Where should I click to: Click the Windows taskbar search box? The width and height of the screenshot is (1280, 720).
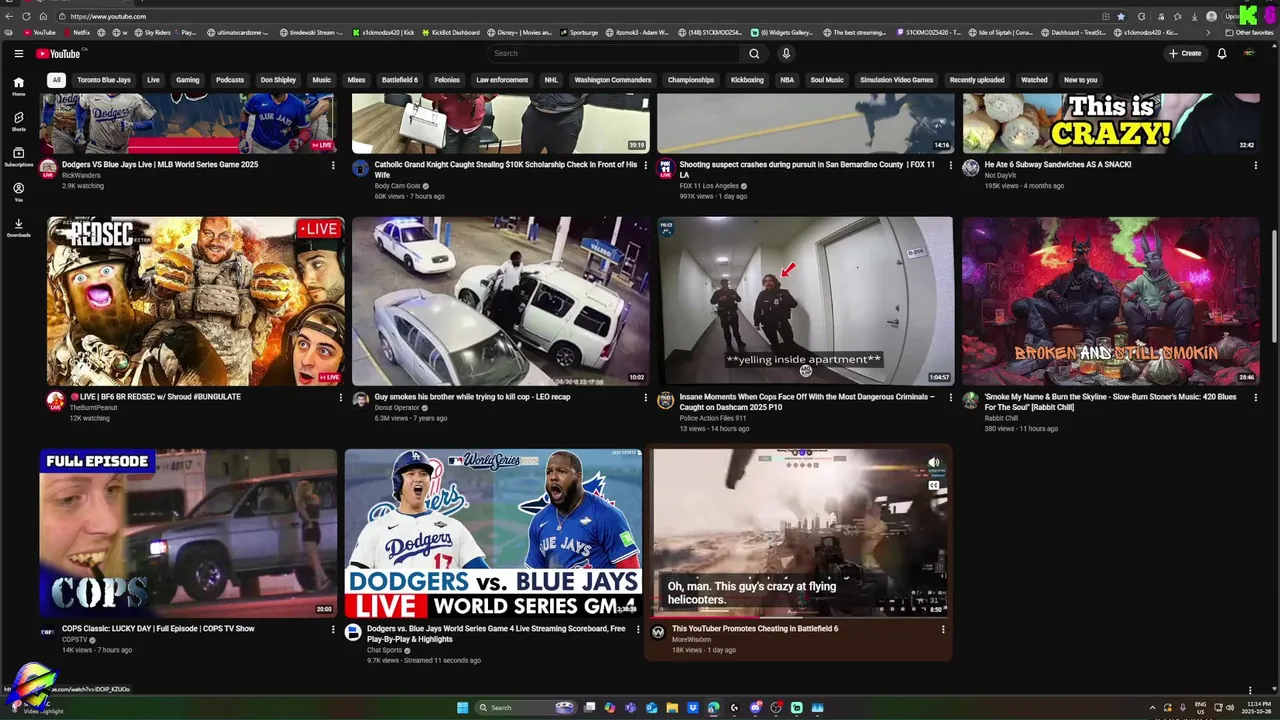coord(525,708)
